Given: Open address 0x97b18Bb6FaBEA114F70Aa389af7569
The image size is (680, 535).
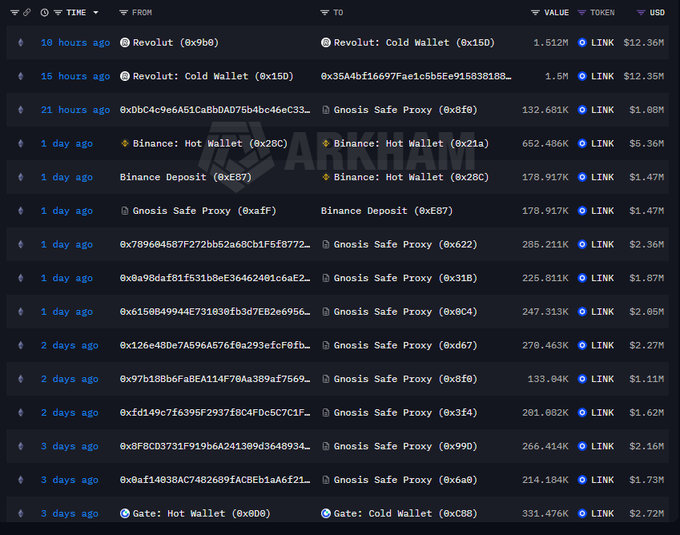Looking at the screenshot, I should point(215,379).
